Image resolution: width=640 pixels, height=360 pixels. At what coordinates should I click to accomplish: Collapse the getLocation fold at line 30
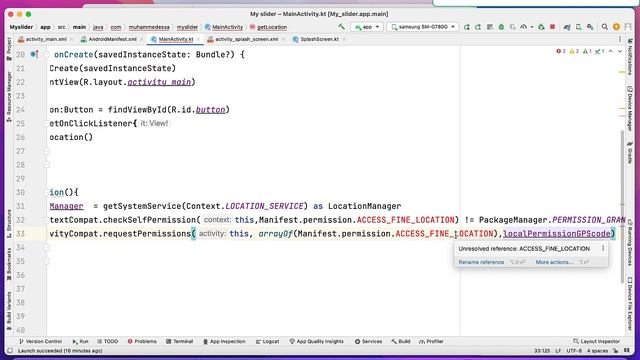(47, 192)
